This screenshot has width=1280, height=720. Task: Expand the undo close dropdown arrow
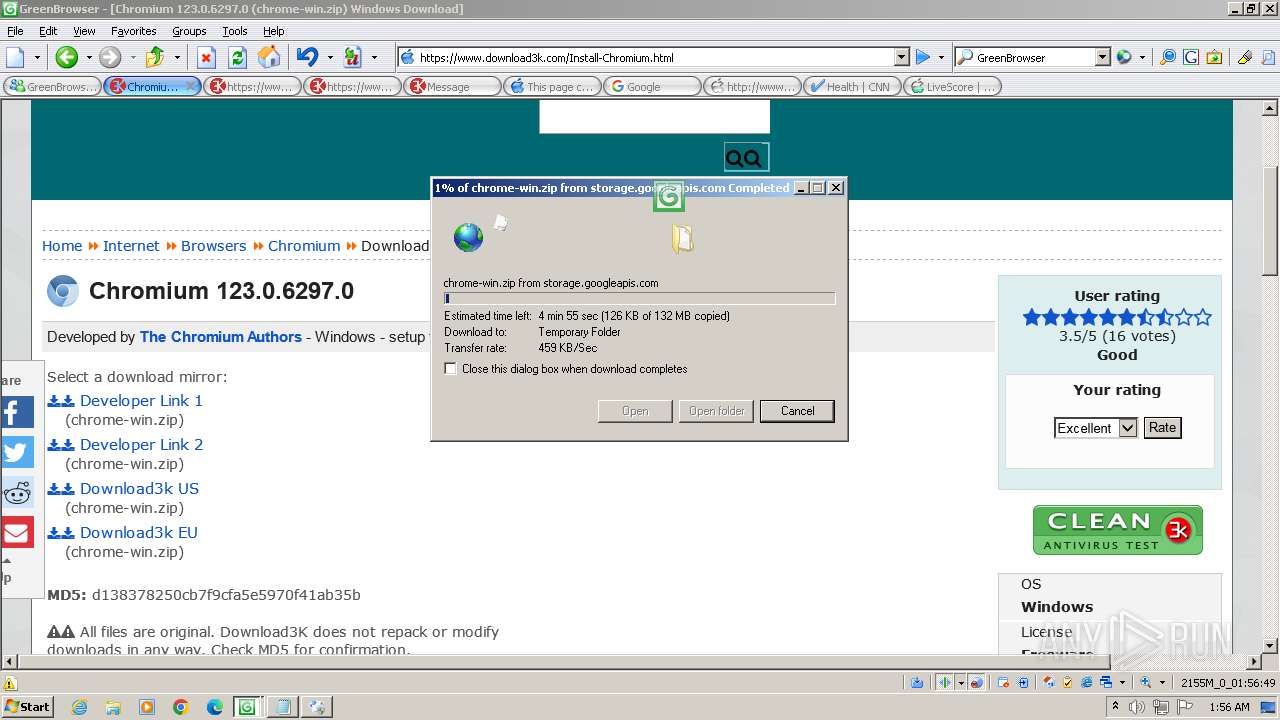[x=330, y=57]
